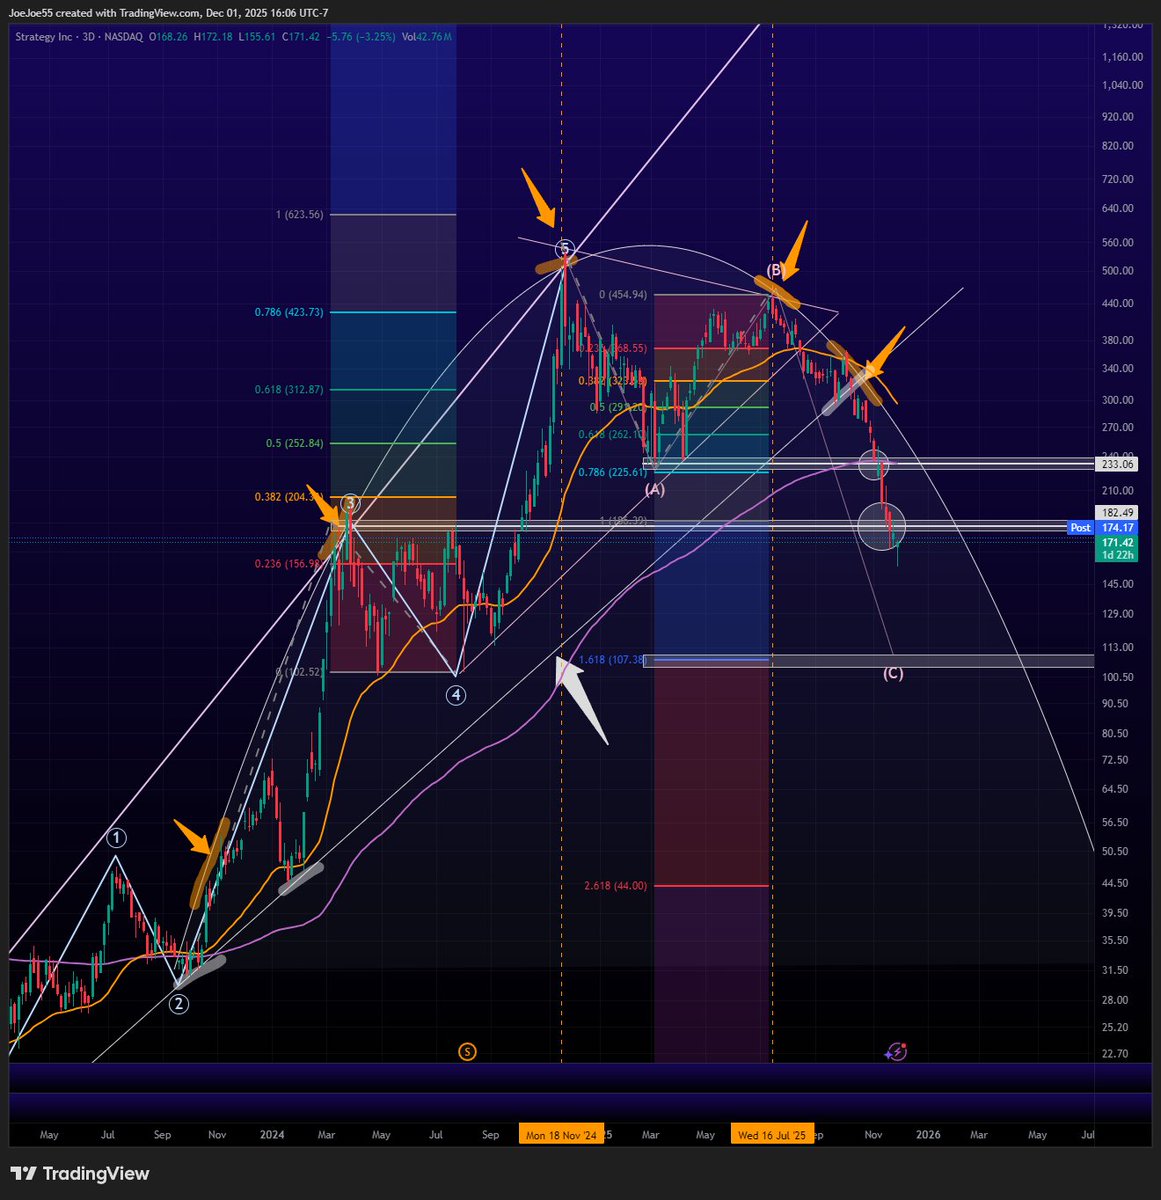Click the 2024 label on time axis
This screenshot has height=1200, width=1161.
[x=272, y=1135]
